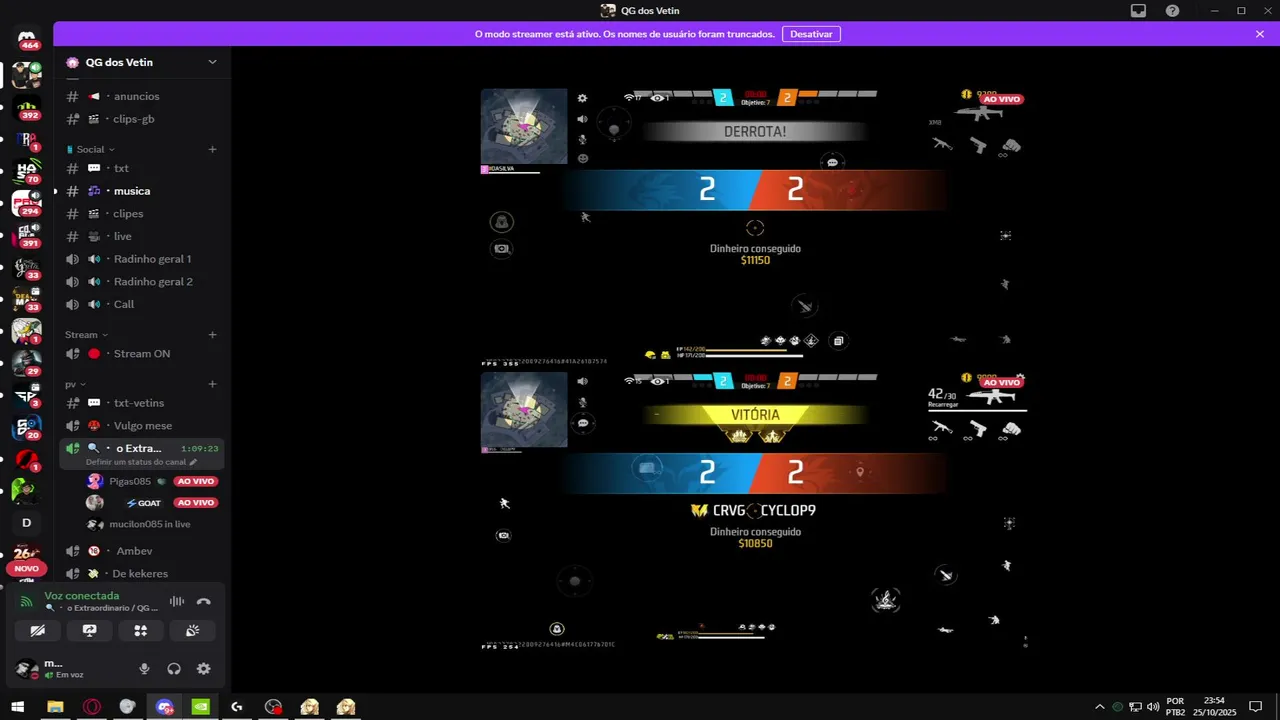1280x720 pixels.
Task: Open the server with 20 badge
Action: [x=27, y=429]
